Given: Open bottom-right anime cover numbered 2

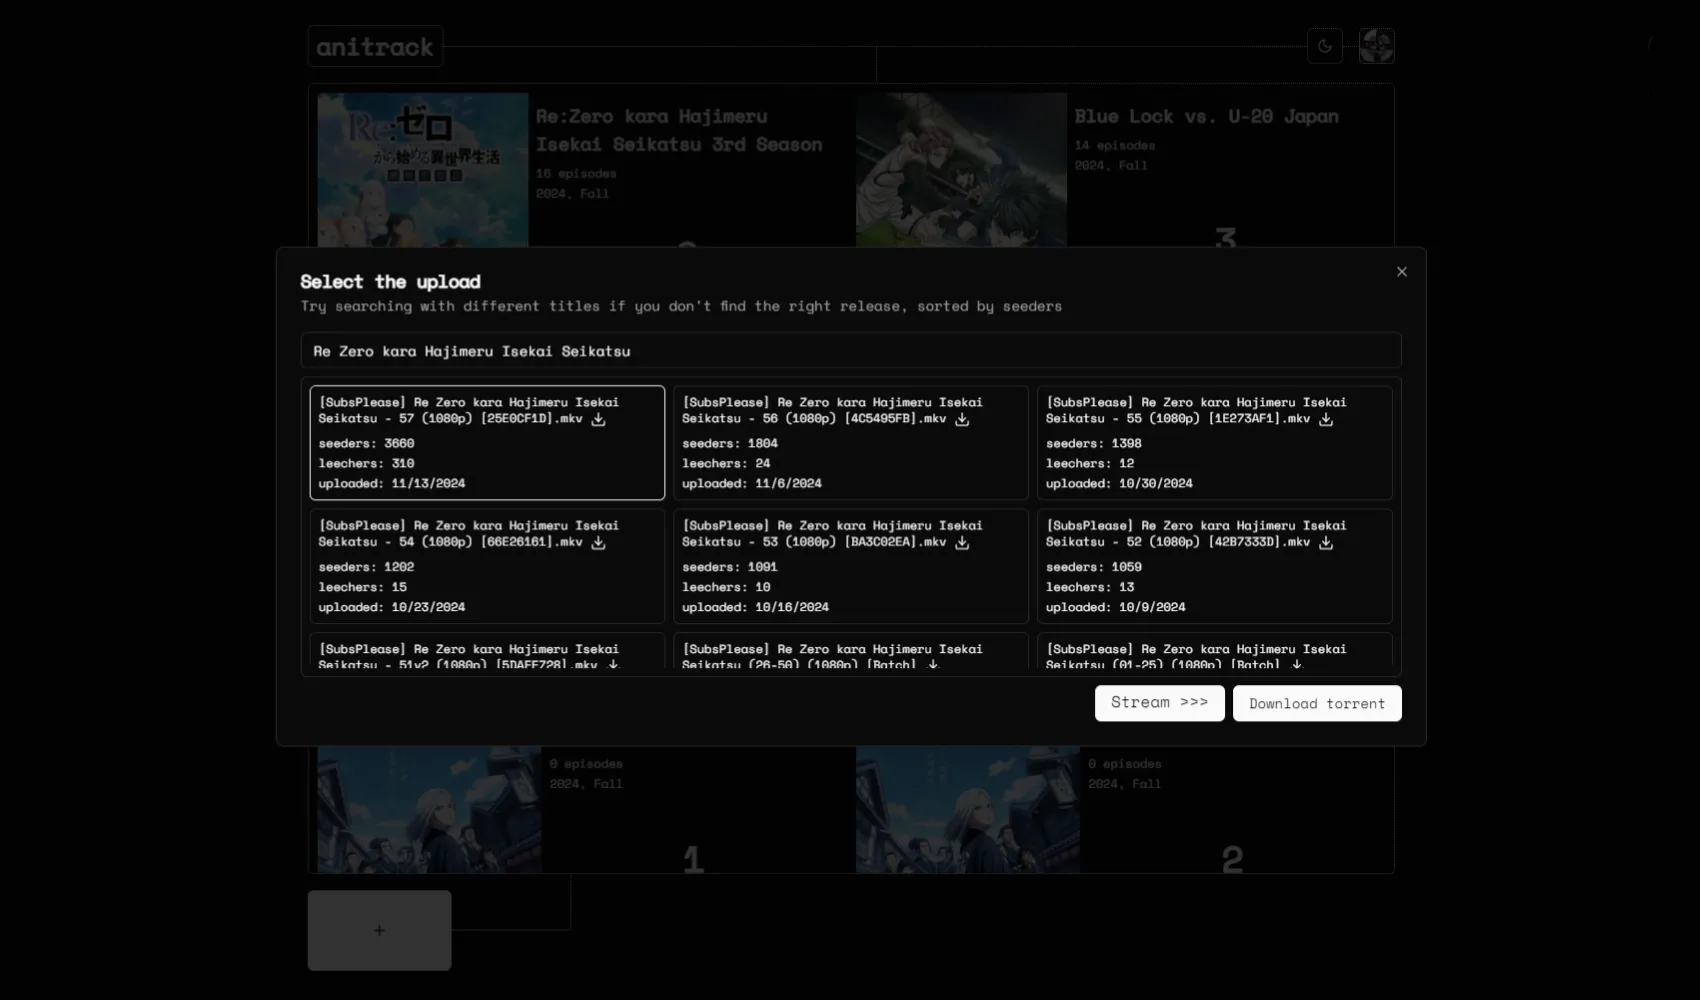Looking at the screenshot, I should (x=968, y=809).
